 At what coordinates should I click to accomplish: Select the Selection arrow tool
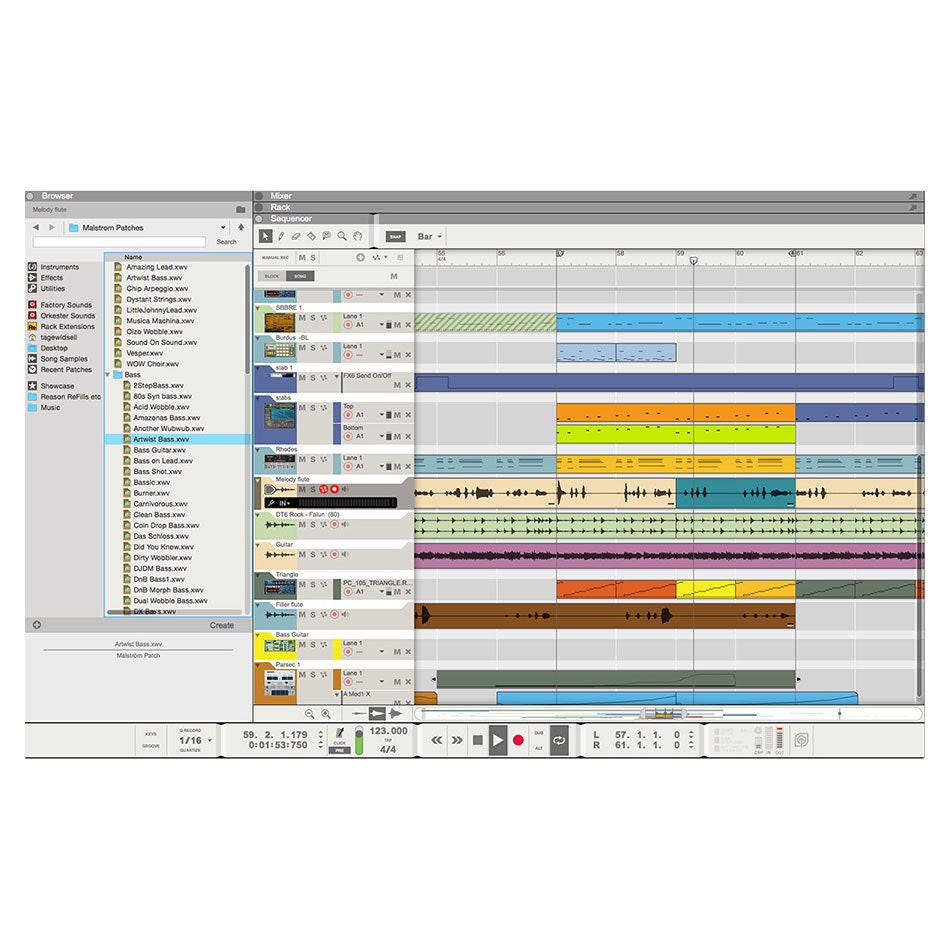(x=265, y=236)
